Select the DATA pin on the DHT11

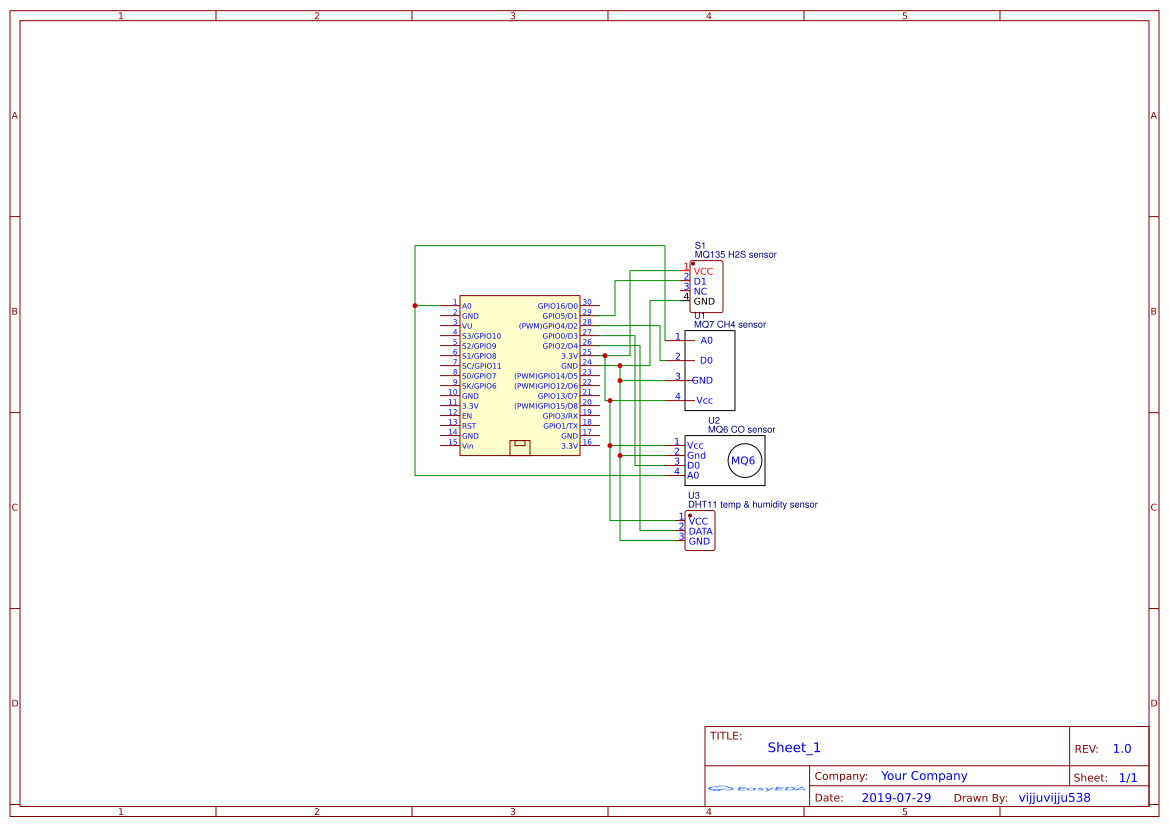click(702, 531)
